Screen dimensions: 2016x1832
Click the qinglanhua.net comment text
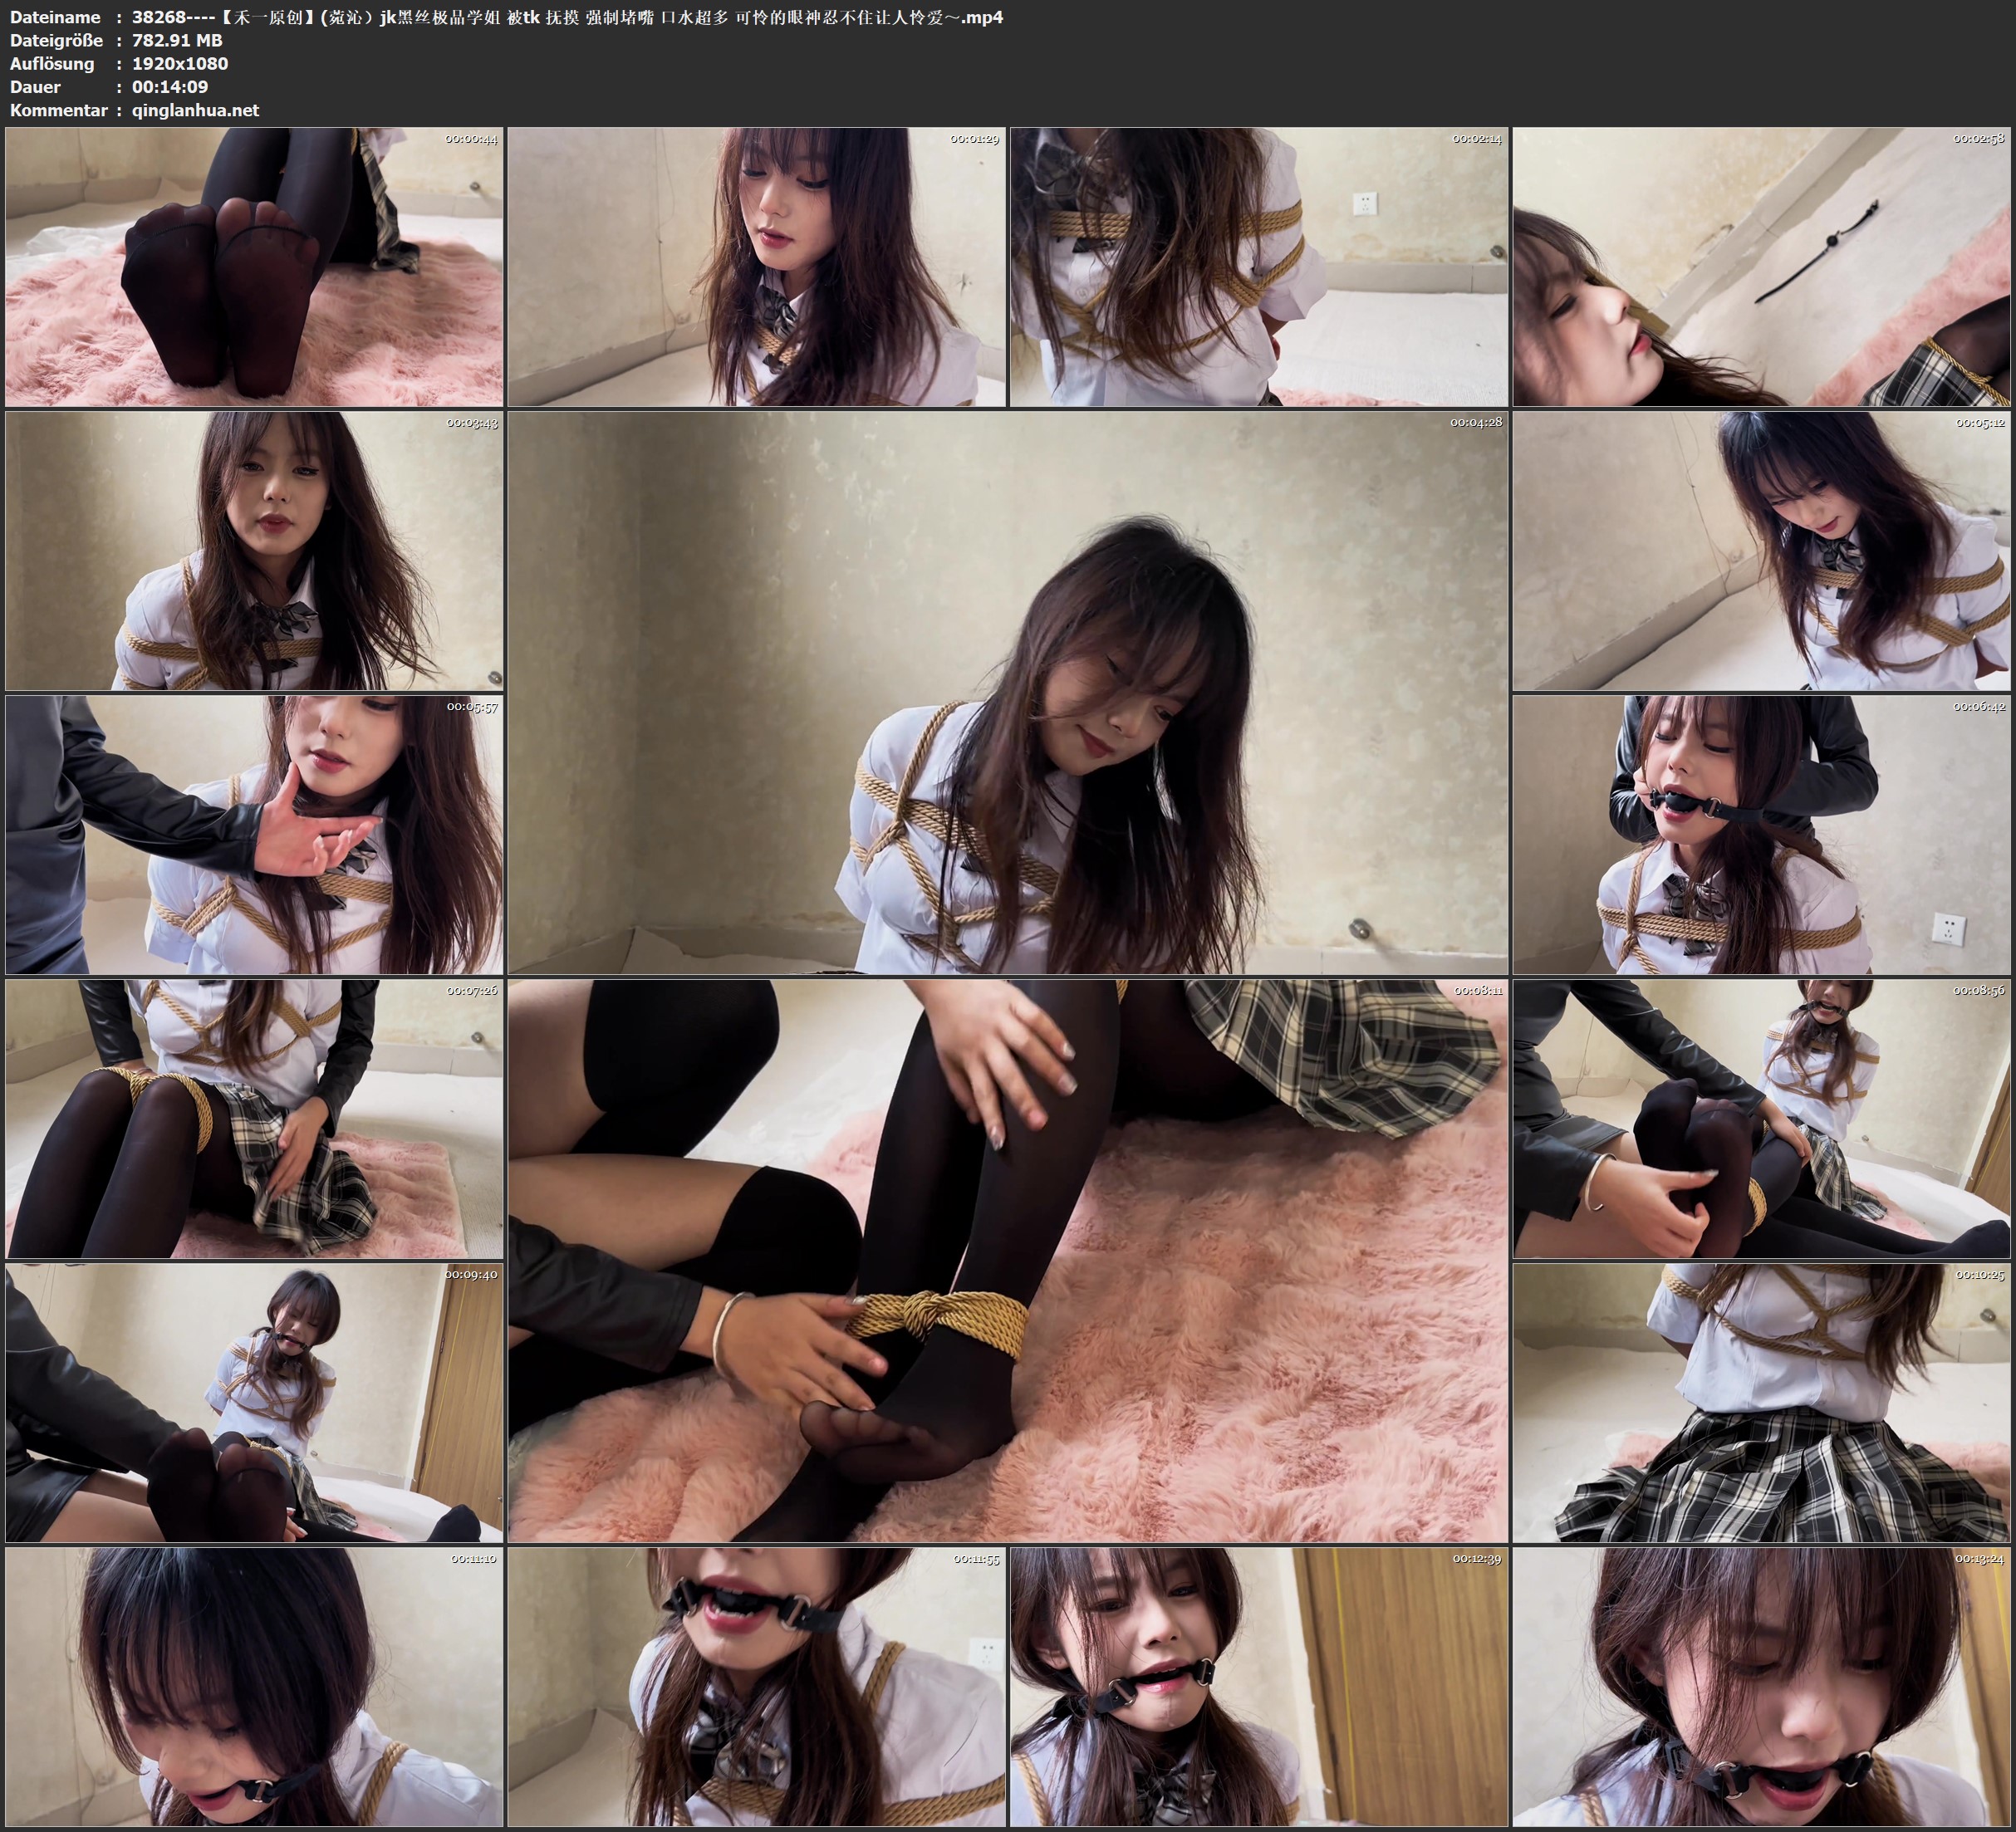click(x=195, y=110)
